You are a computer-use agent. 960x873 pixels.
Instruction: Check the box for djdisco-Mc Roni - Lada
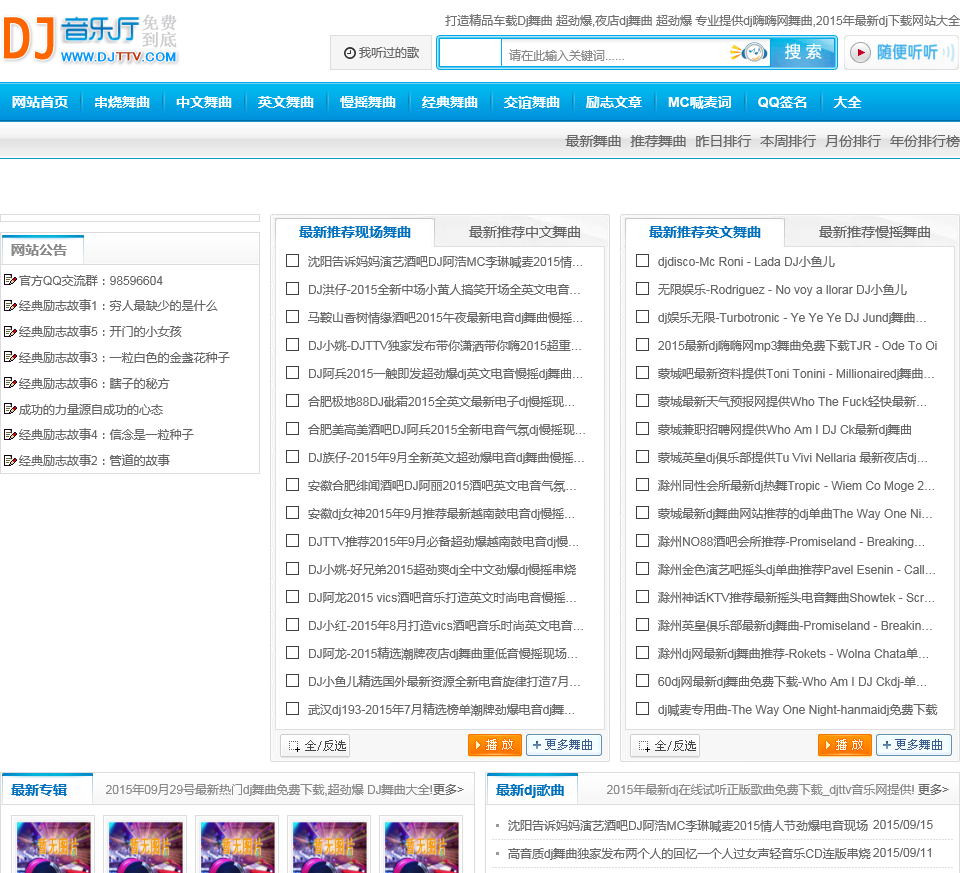(x=642, y=261)
